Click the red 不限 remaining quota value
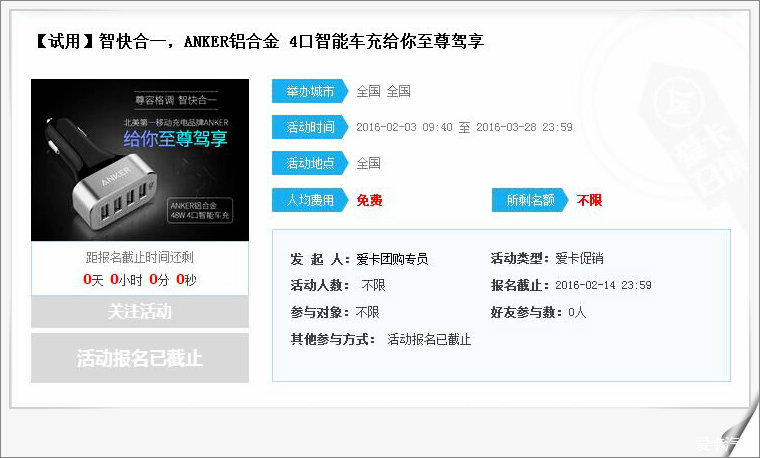The width and height of the screenshot is (760, 458). click(589, 200)
